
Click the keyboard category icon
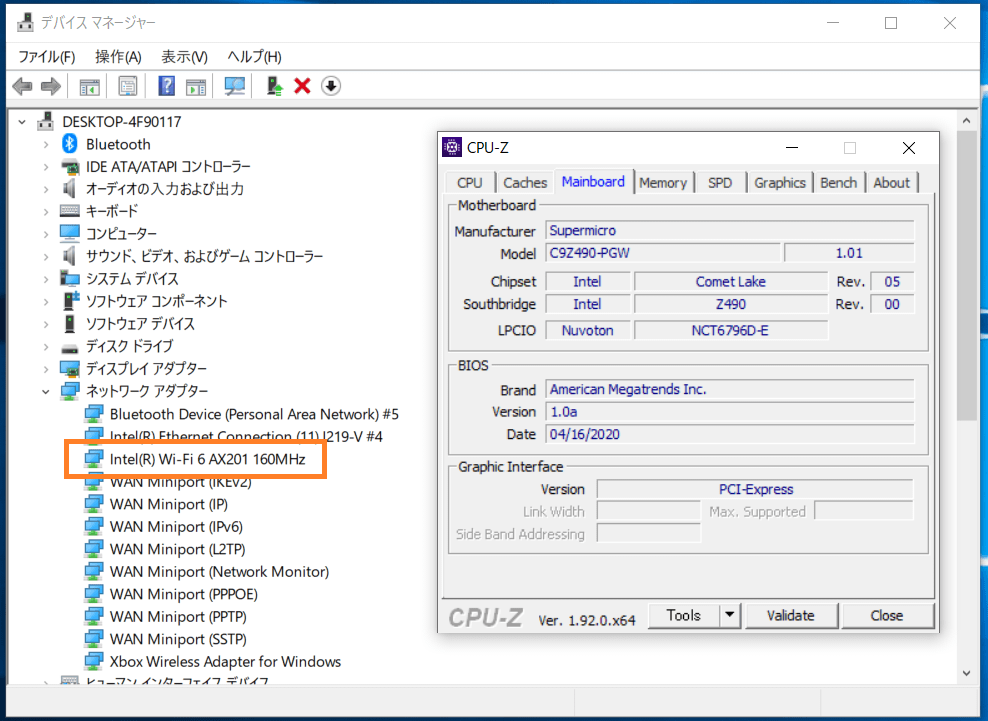point(69,211)
